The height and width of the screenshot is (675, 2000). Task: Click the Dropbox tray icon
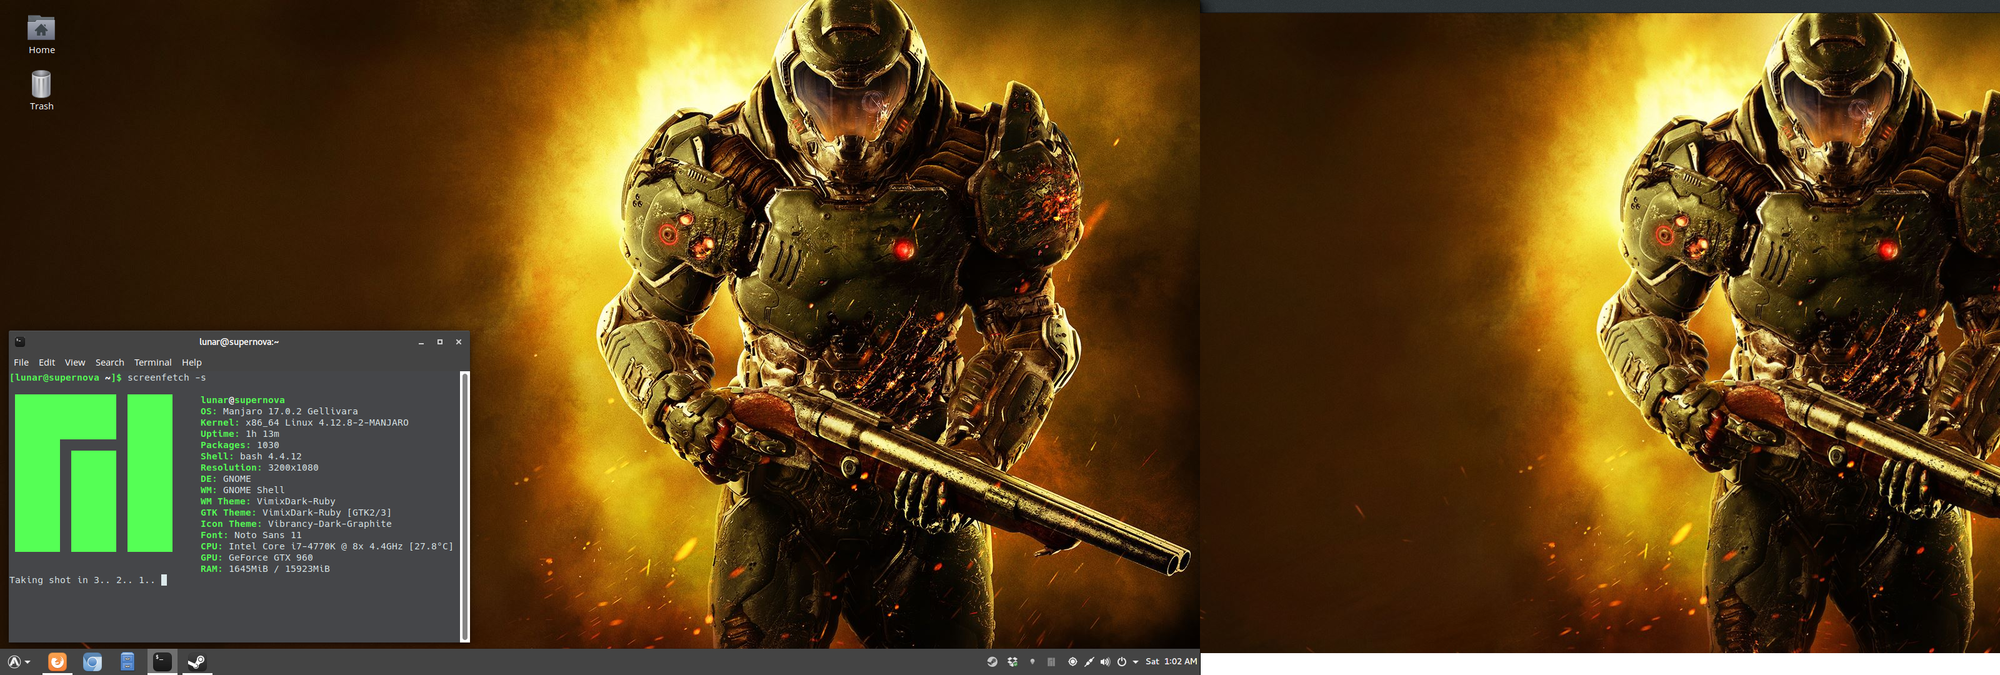pos(1013,662)
